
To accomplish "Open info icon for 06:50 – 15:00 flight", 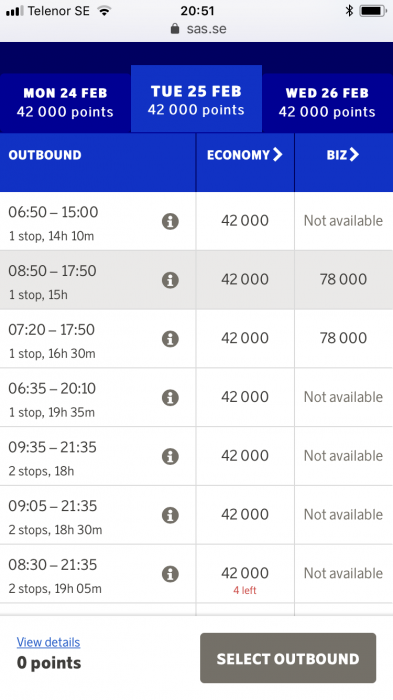I will point(170,221).
